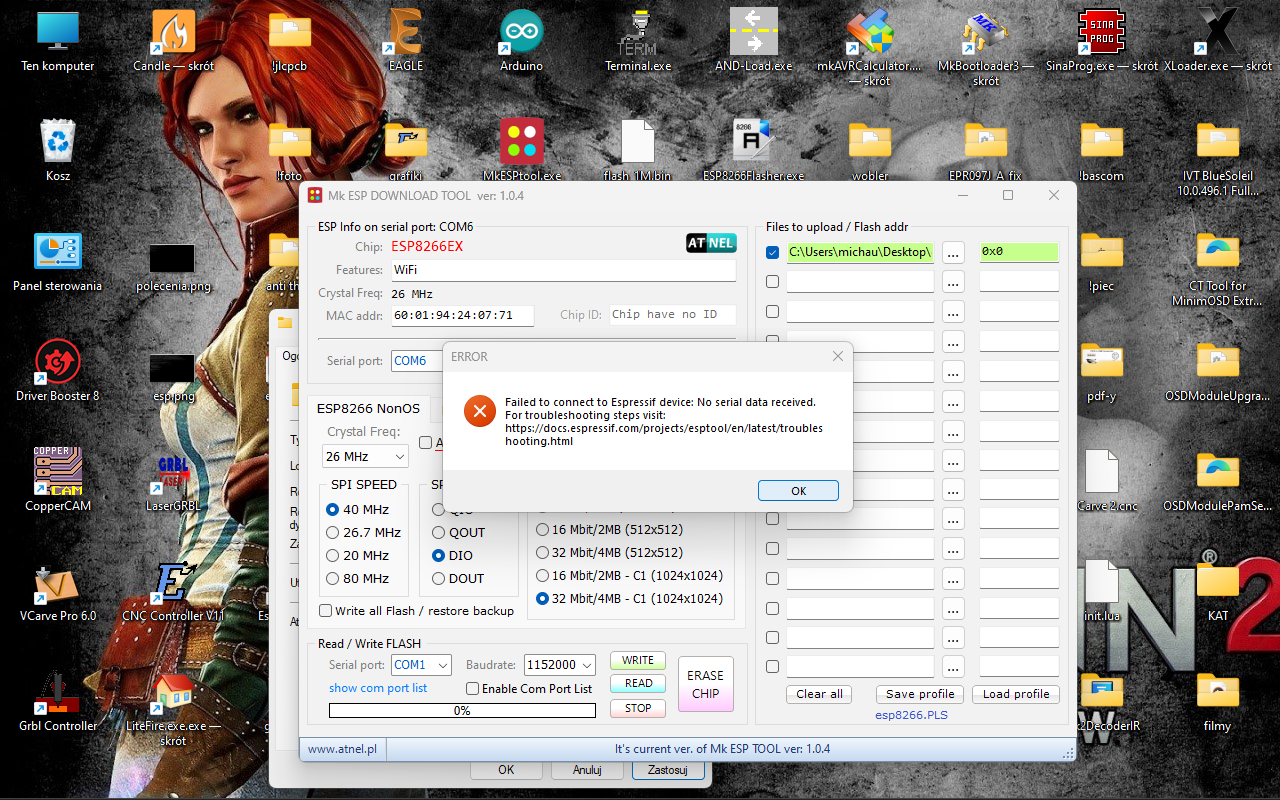The image size is (1280, 800).
Task: Click the Save profile button
Action: click(920, 694)
